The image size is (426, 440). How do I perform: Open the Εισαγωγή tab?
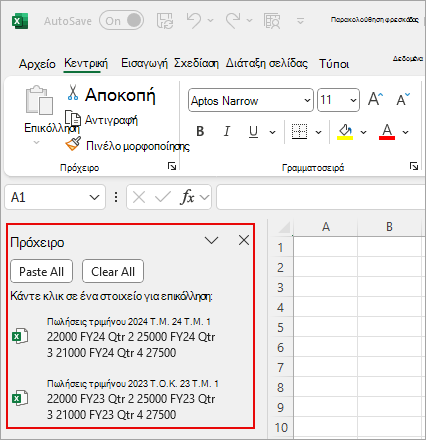tap(144, 63)
